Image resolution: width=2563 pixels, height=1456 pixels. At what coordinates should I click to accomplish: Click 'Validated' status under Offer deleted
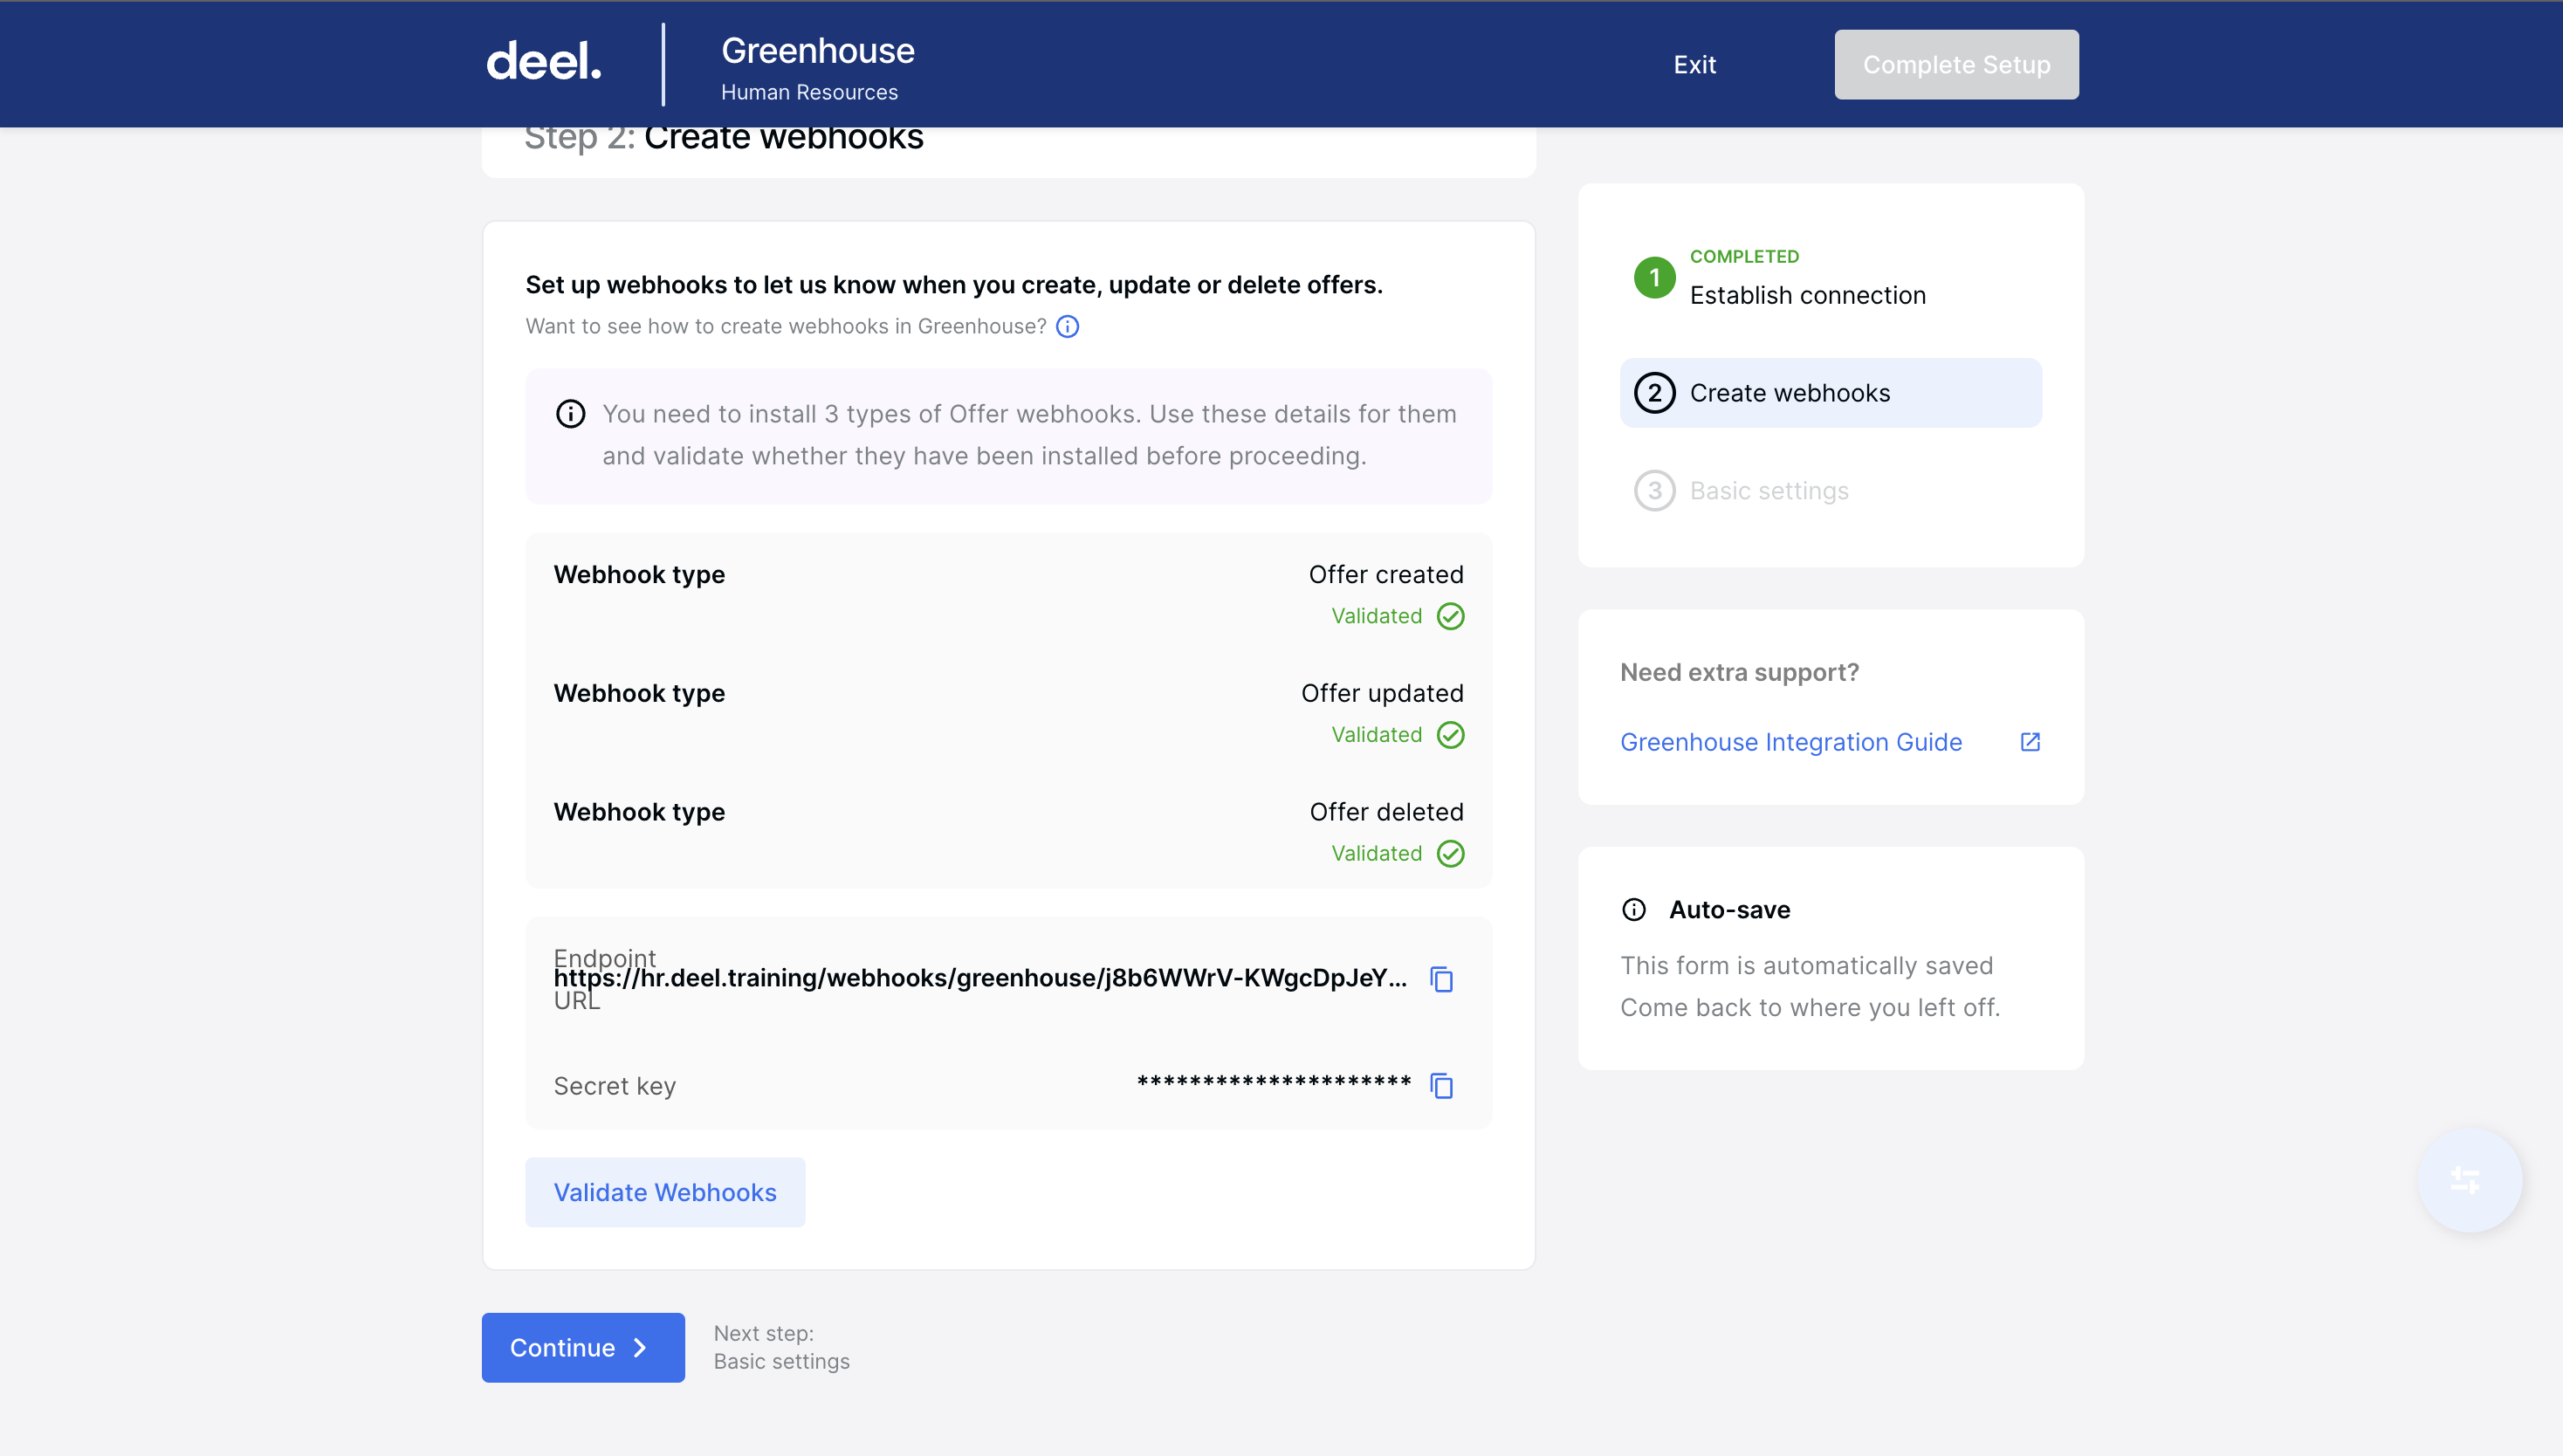coord(1376,853)
